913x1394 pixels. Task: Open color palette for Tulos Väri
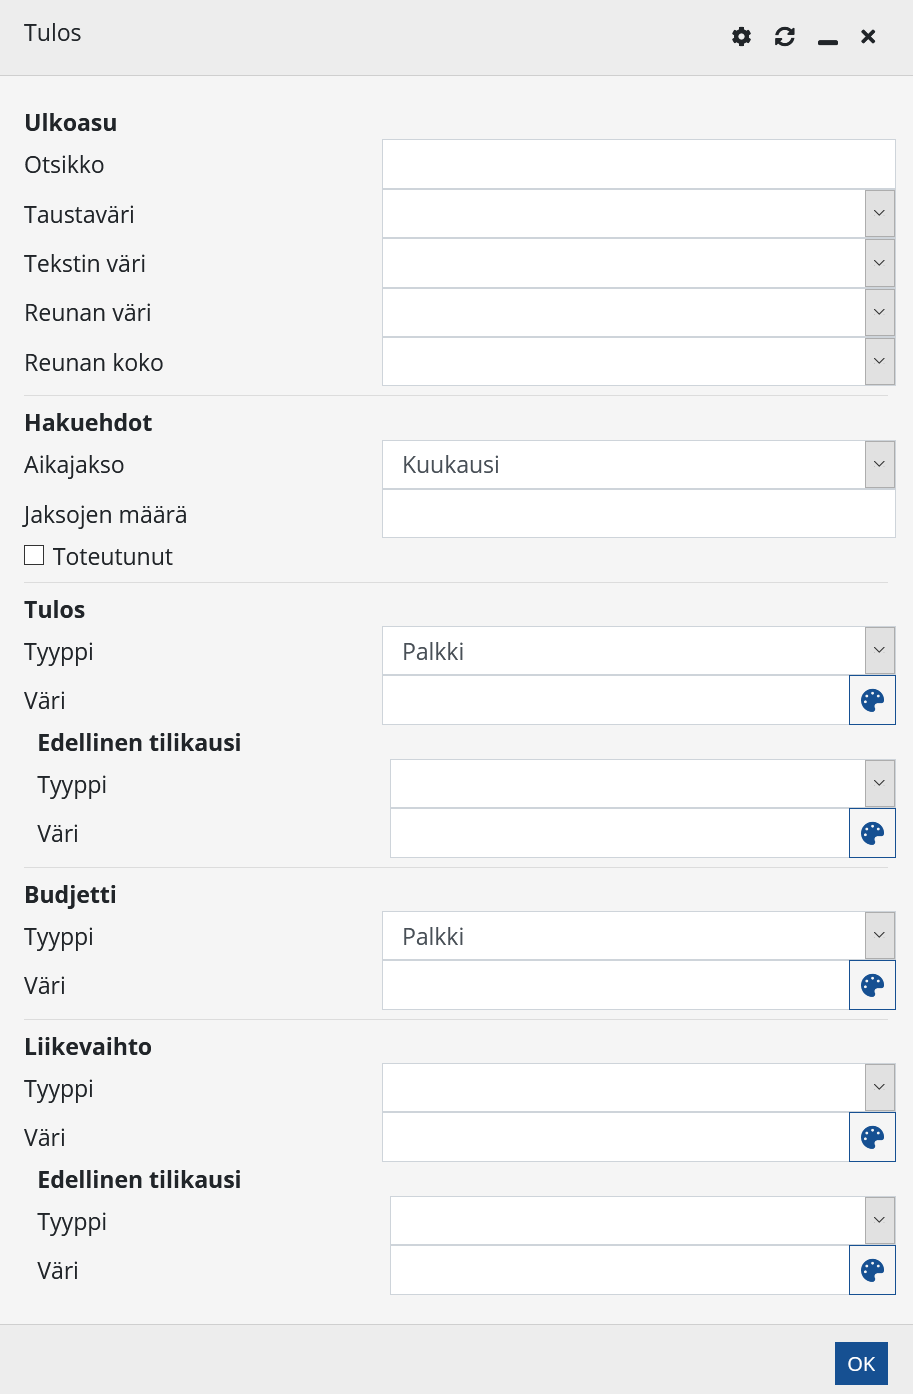[872, 700]
